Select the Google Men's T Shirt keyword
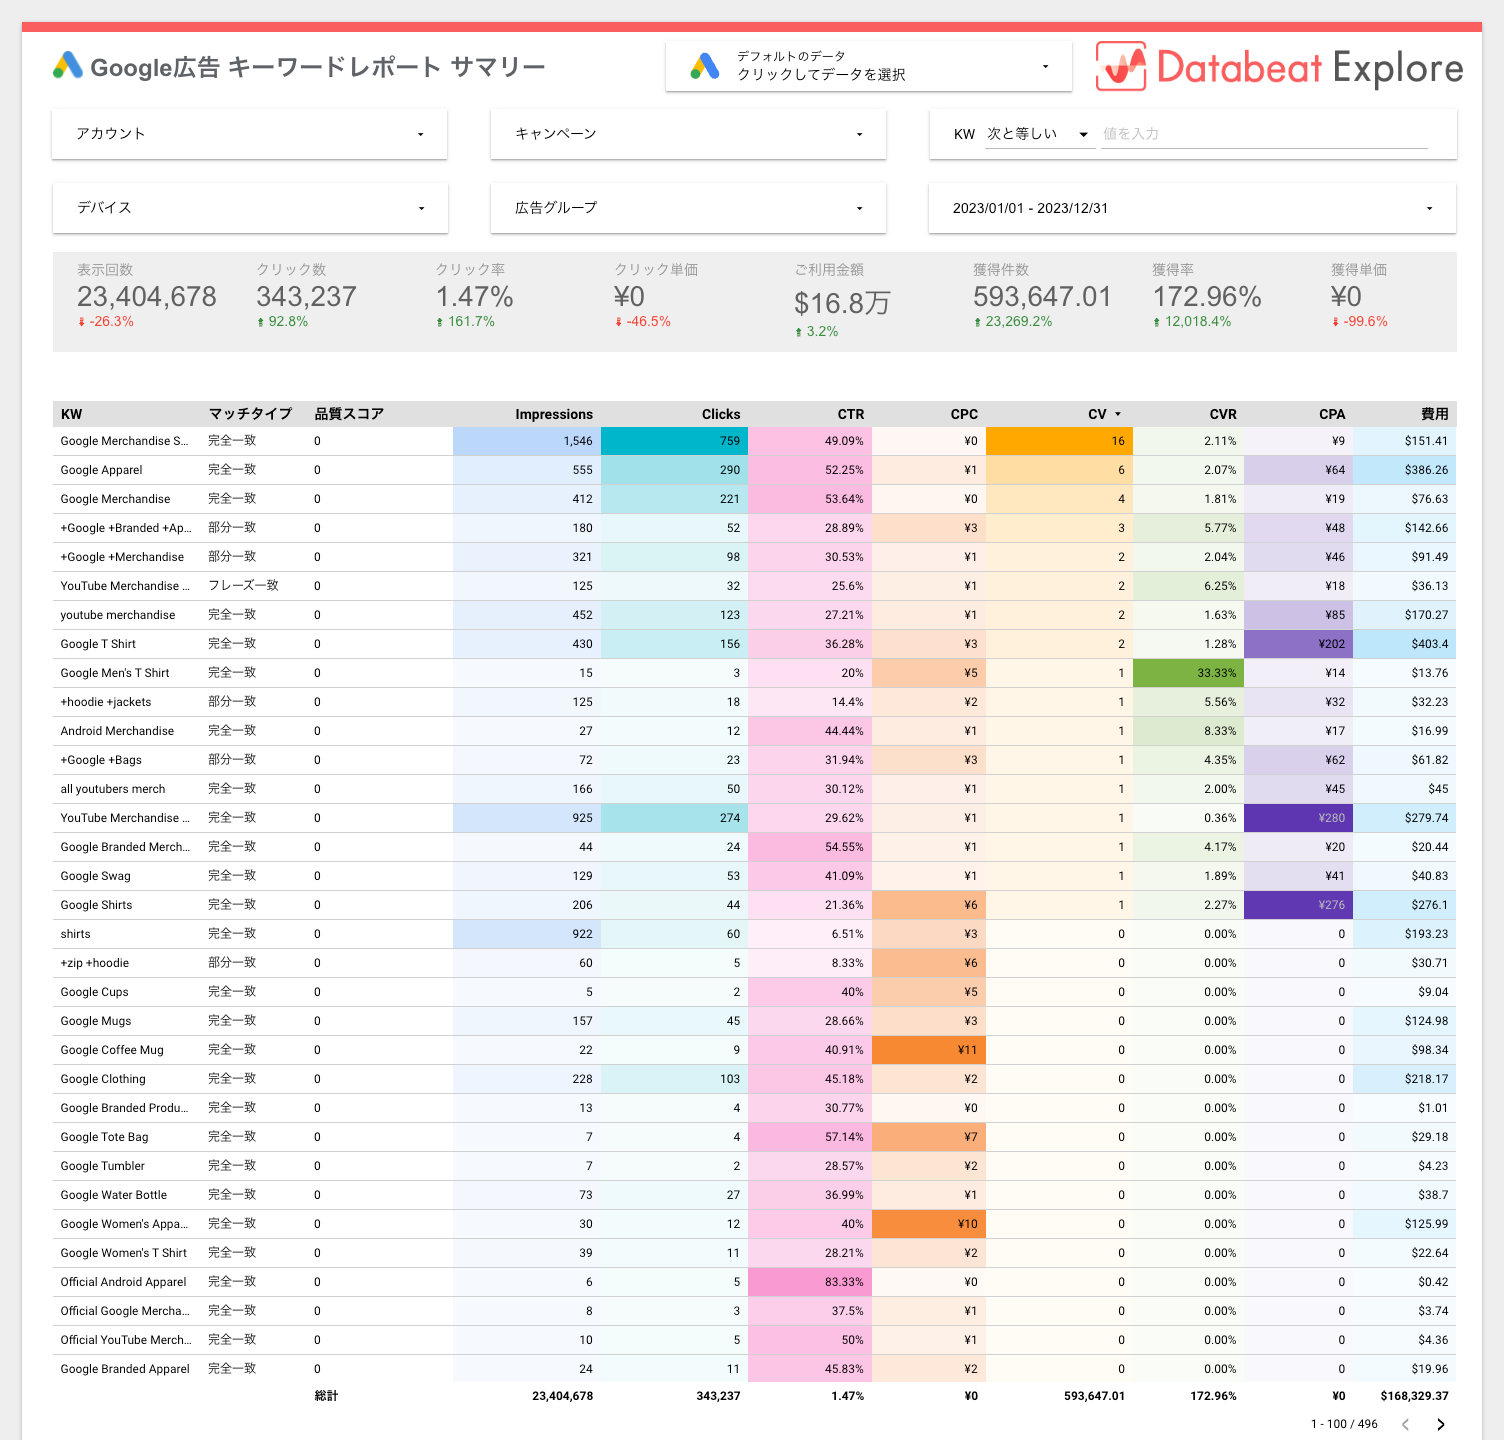 [115, 673]
